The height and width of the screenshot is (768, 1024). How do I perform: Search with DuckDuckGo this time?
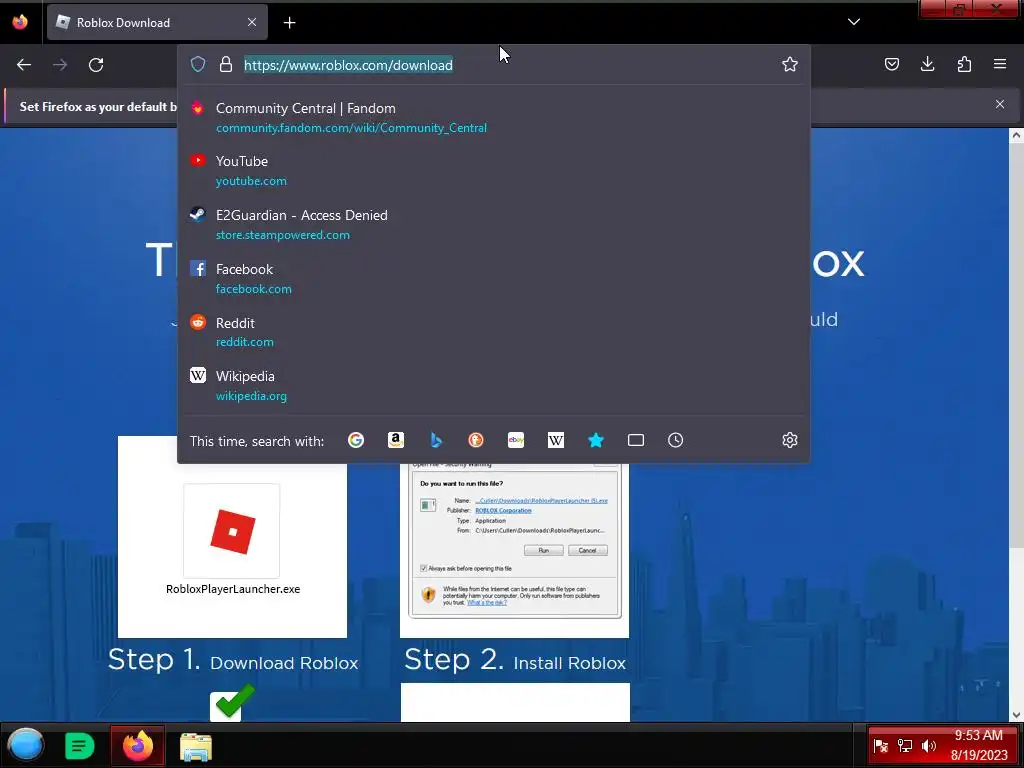(476, 440)
